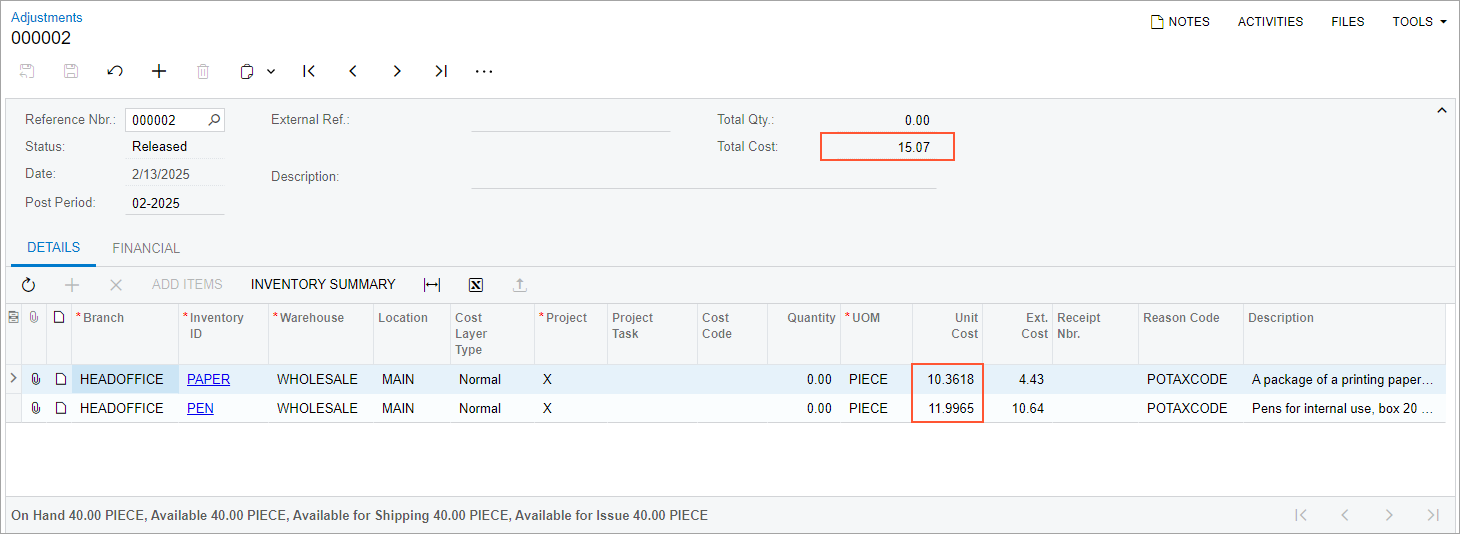Navigate to the next record
Screen dimensions: 1460x534
397,71
